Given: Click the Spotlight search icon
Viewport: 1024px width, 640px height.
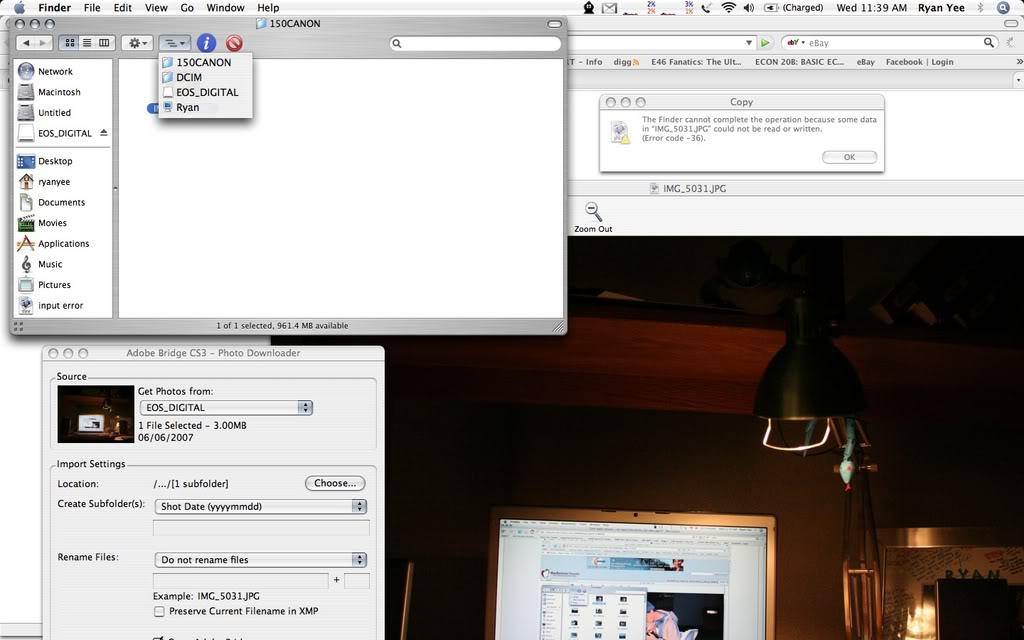Looking at the screenshot, I should [x=1003, y=8].
